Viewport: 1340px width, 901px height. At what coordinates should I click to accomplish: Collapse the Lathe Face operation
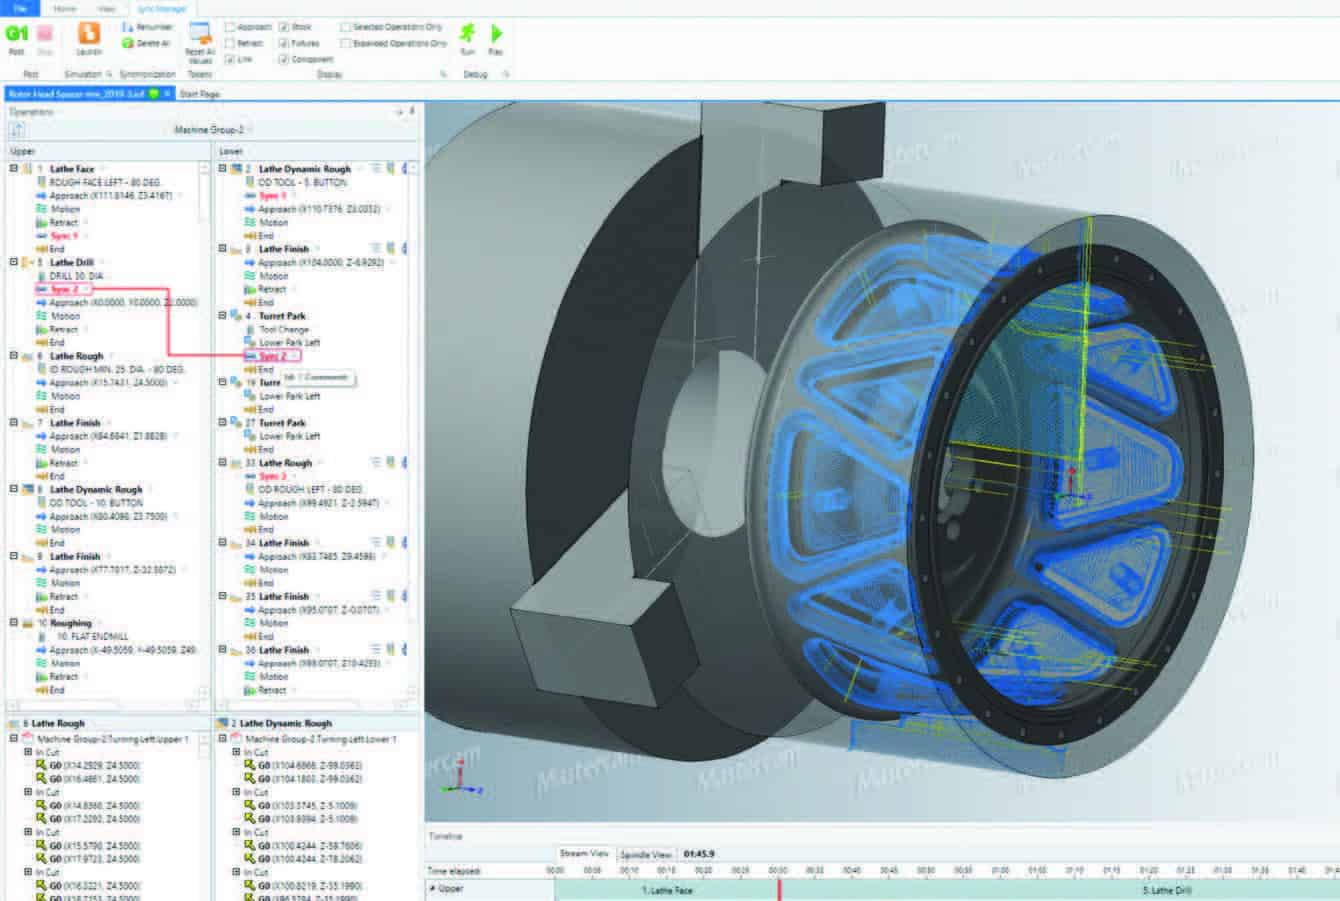pyautogui.click(x=14, y=169)
